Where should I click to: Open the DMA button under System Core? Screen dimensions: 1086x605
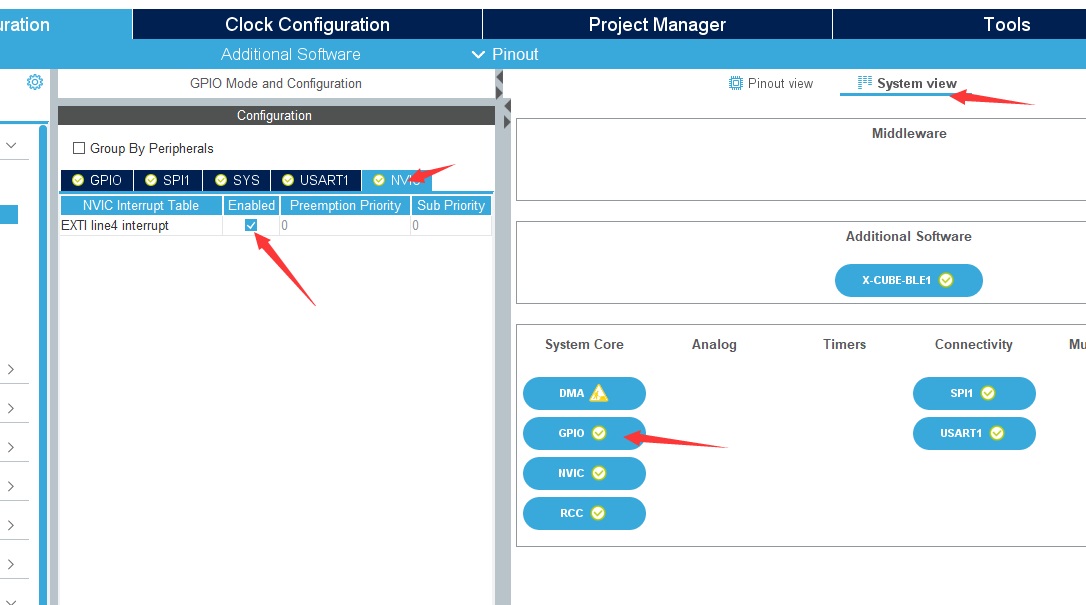(x=584, y=393)
